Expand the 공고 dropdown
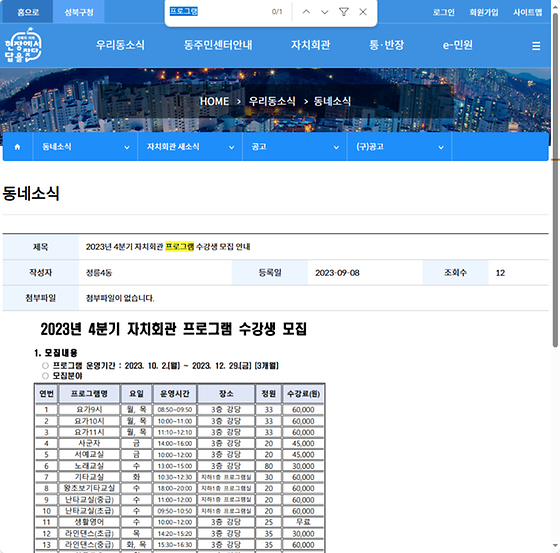This screenshot has width=560, height=553. click(295, 147)
